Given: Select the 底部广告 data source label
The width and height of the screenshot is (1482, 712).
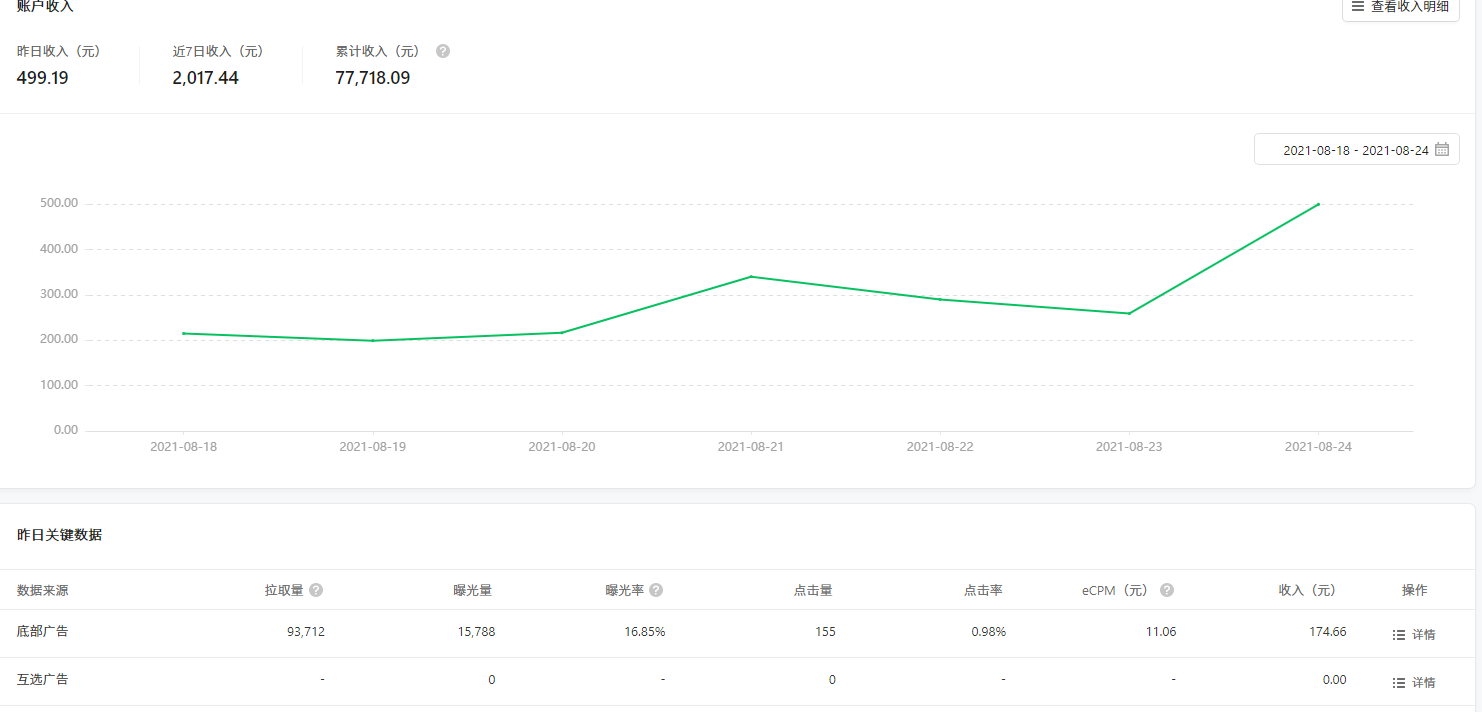Looking at the screenshot, I should 43,631.
